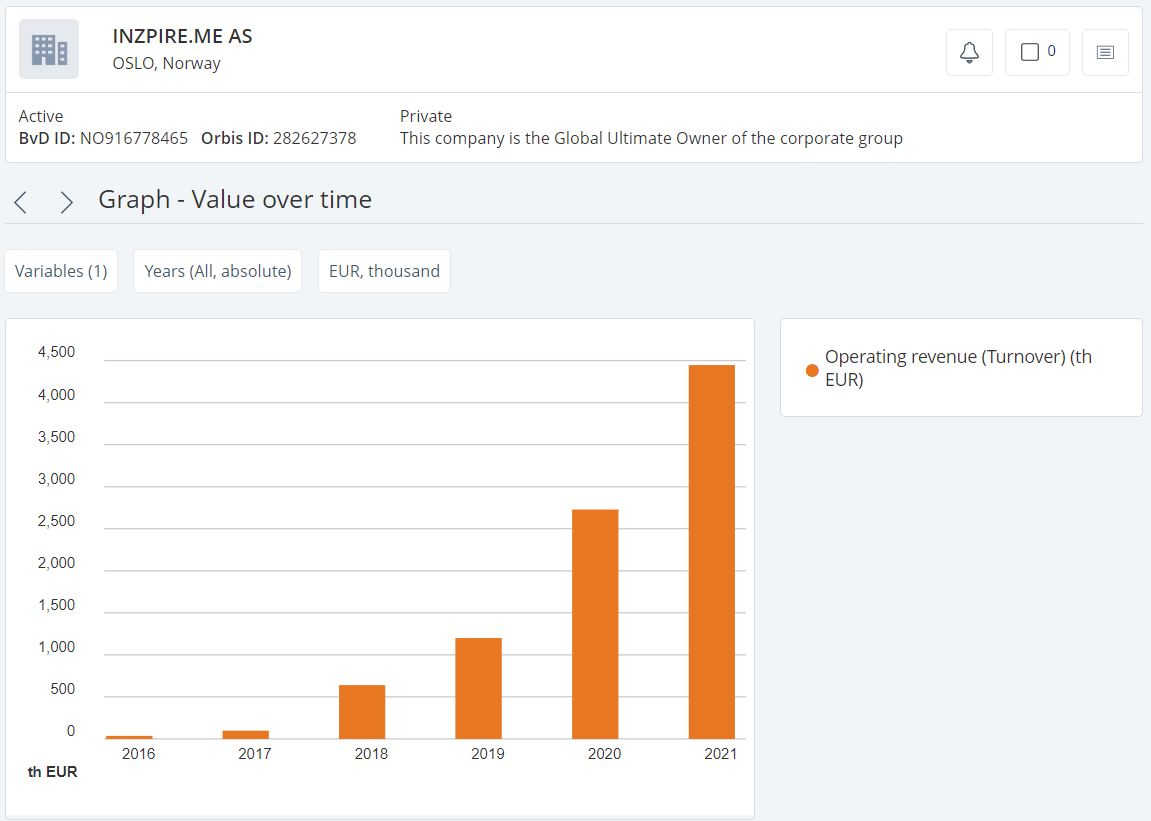This screenshot has height=821, width=1151.
Task: Open alerts with the bell icon
Action: point(969,52)
